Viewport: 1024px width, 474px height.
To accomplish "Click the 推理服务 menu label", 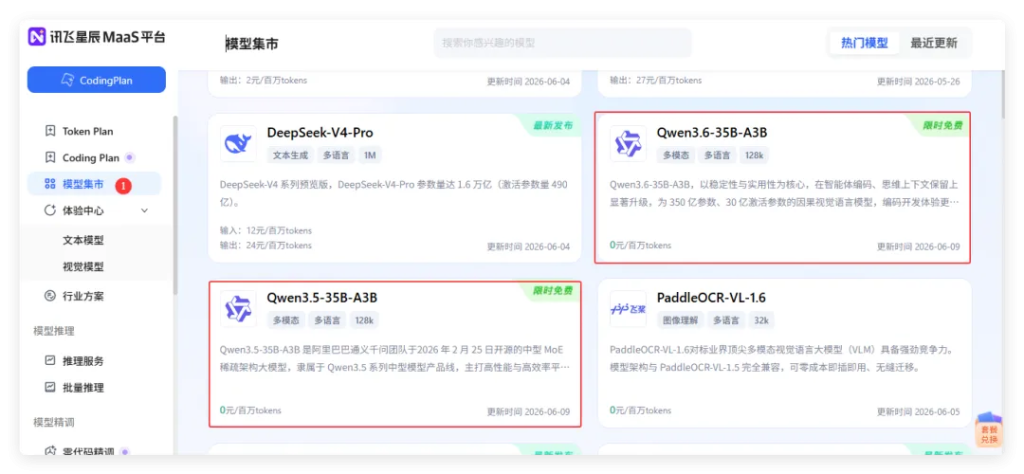I will [x=83, y=360].
